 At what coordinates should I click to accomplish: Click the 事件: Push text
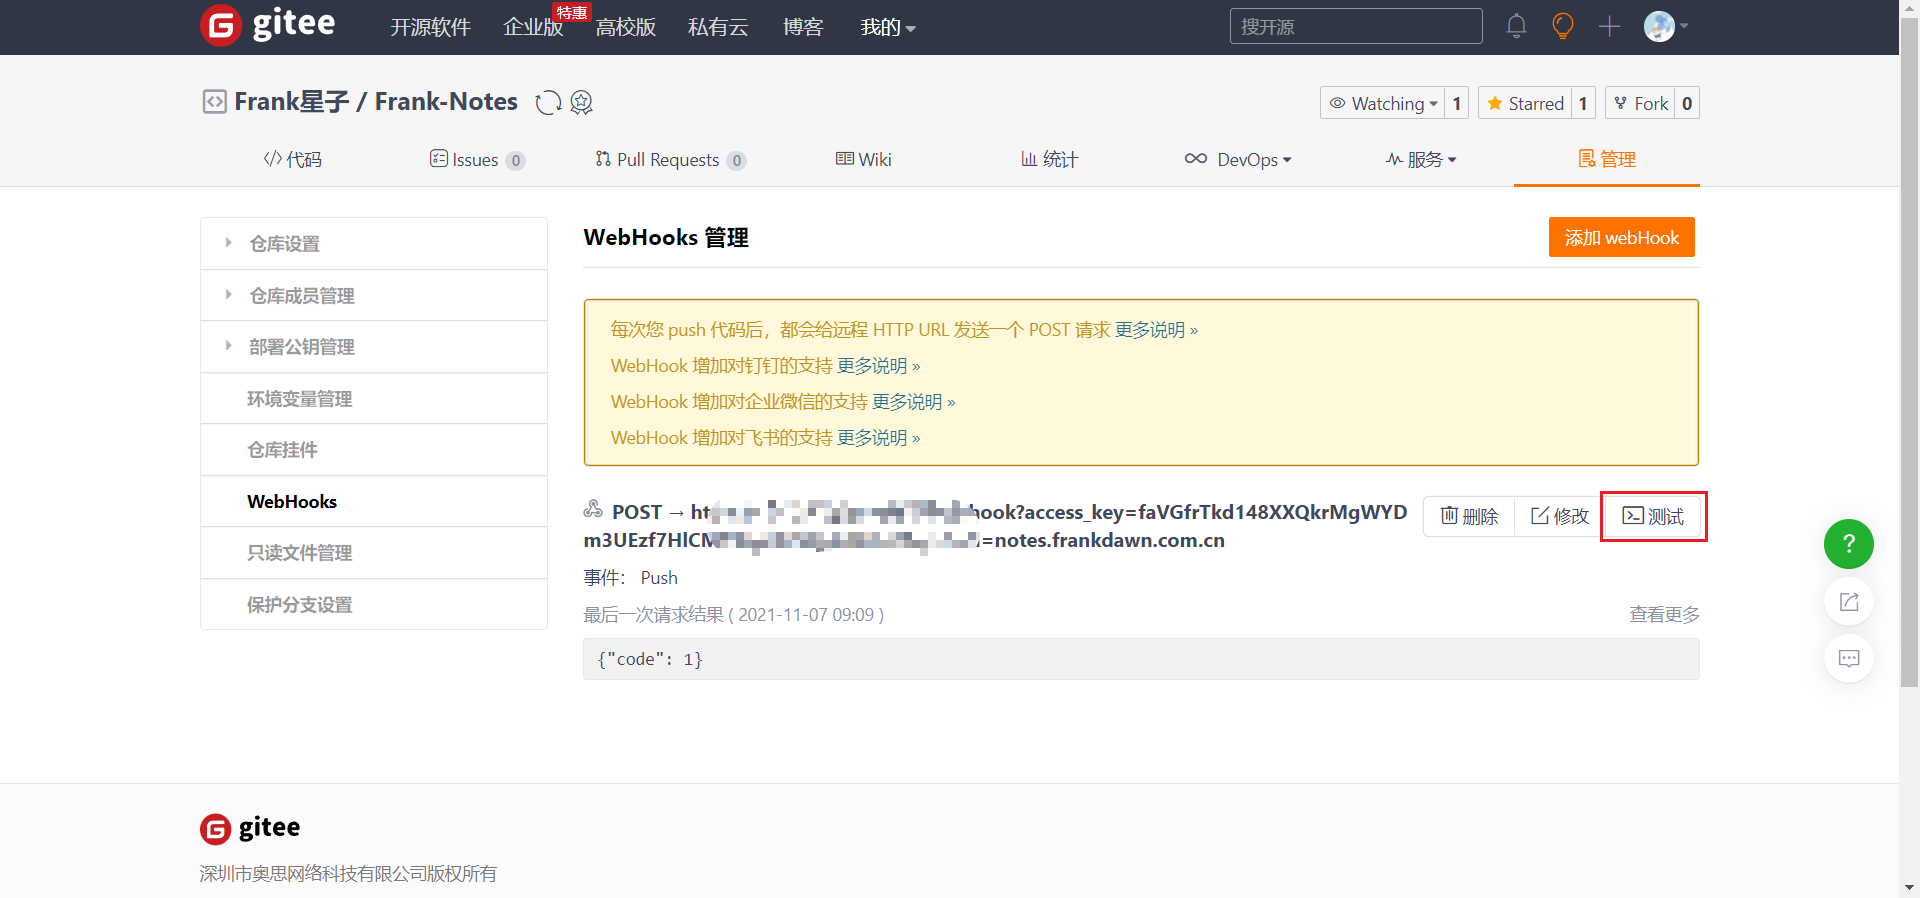(631, 577)
